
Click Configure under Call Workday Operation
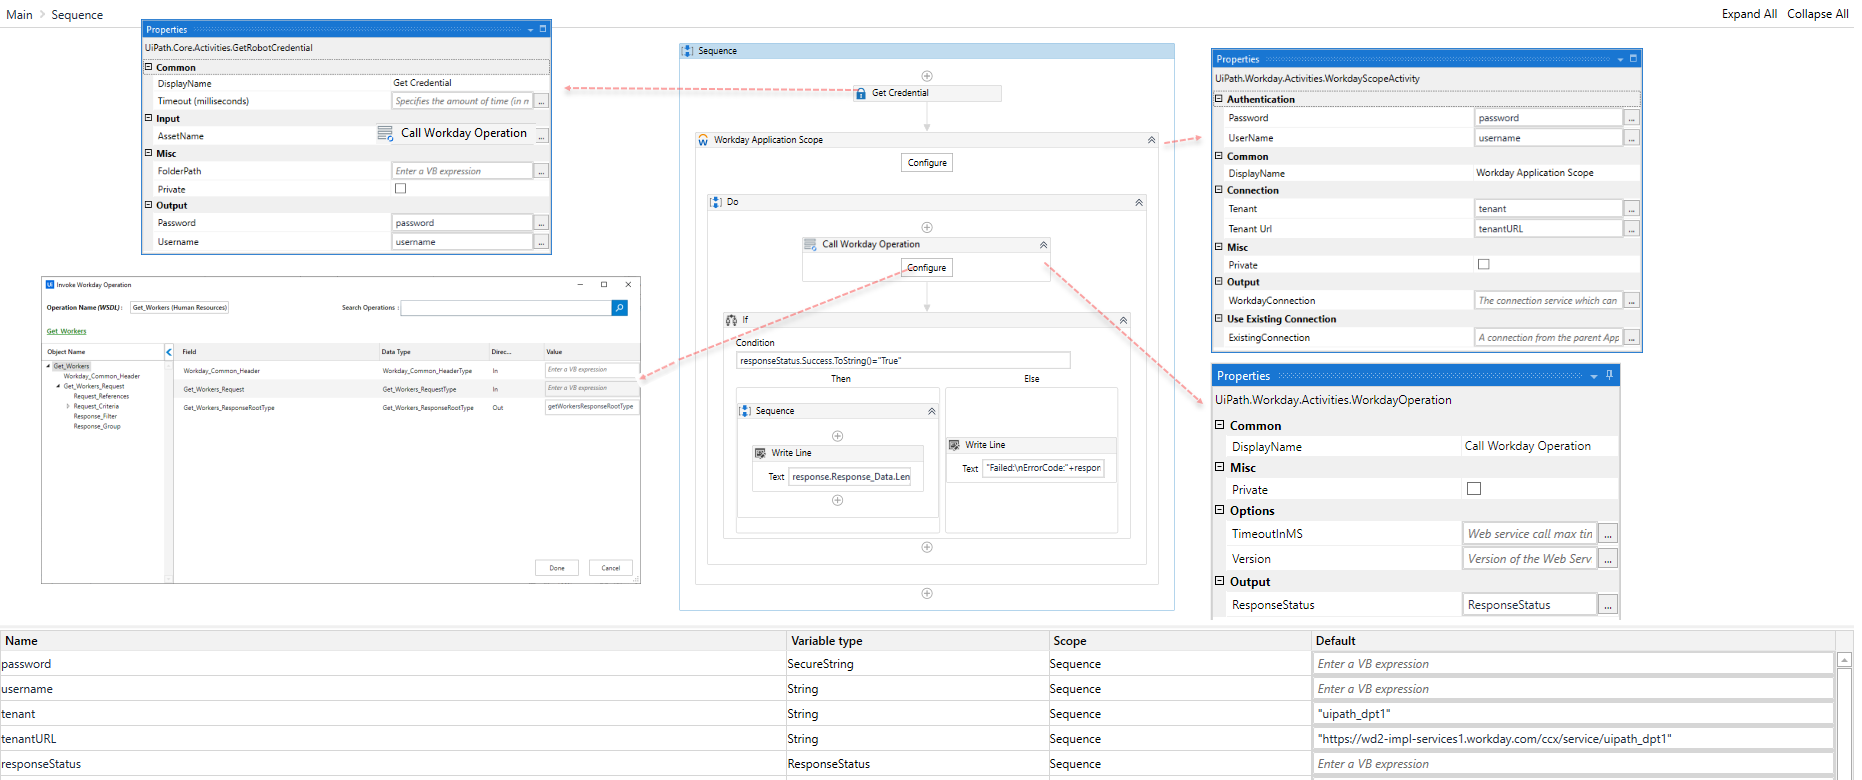click(x=927, y=268)
